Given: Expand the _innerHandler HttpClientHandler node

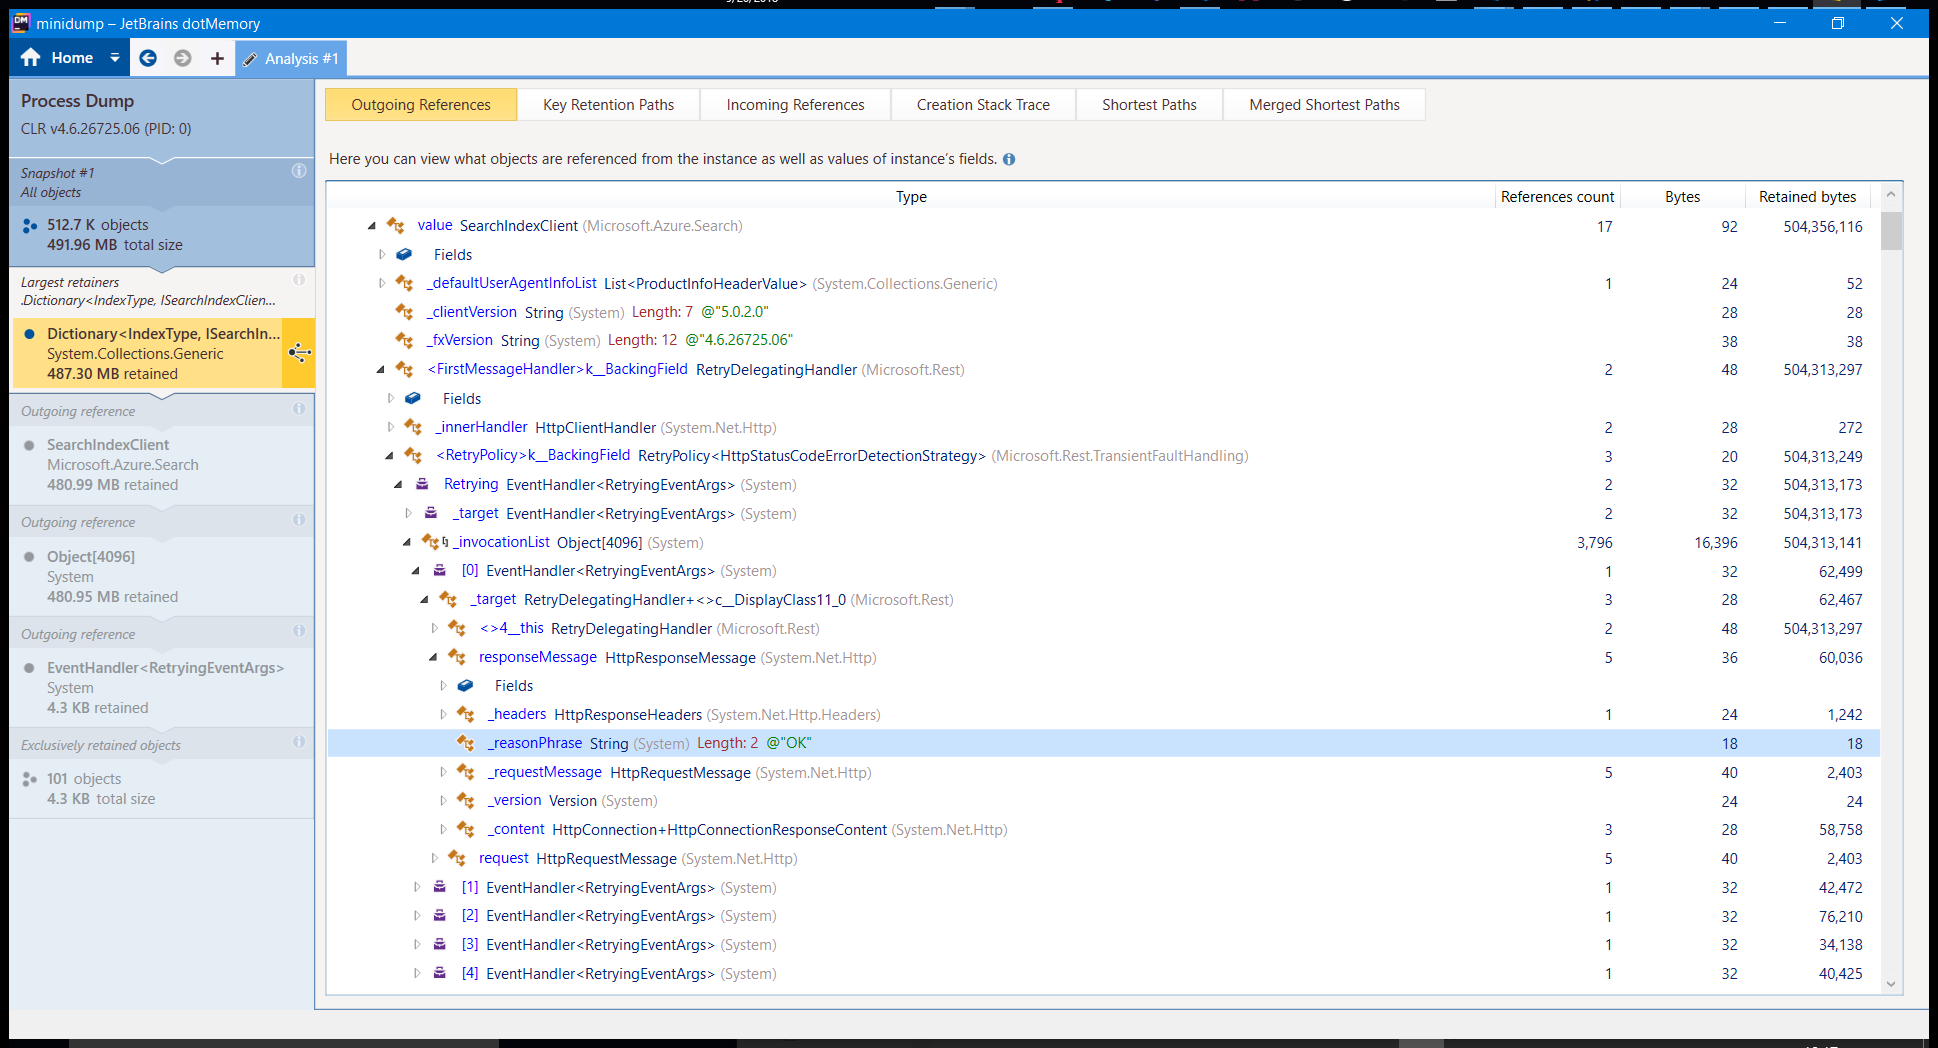Looking at the screenshot, I should click(390, 427).
